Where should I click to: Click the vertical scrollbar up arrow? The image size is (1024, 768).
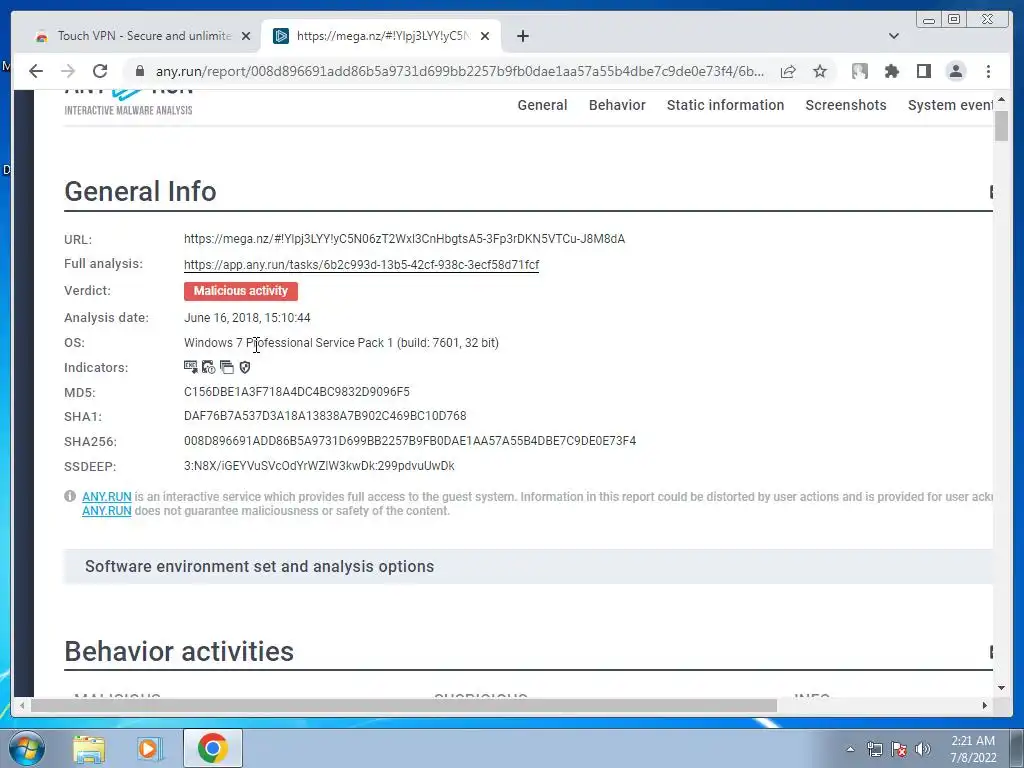pos(1002,99)
